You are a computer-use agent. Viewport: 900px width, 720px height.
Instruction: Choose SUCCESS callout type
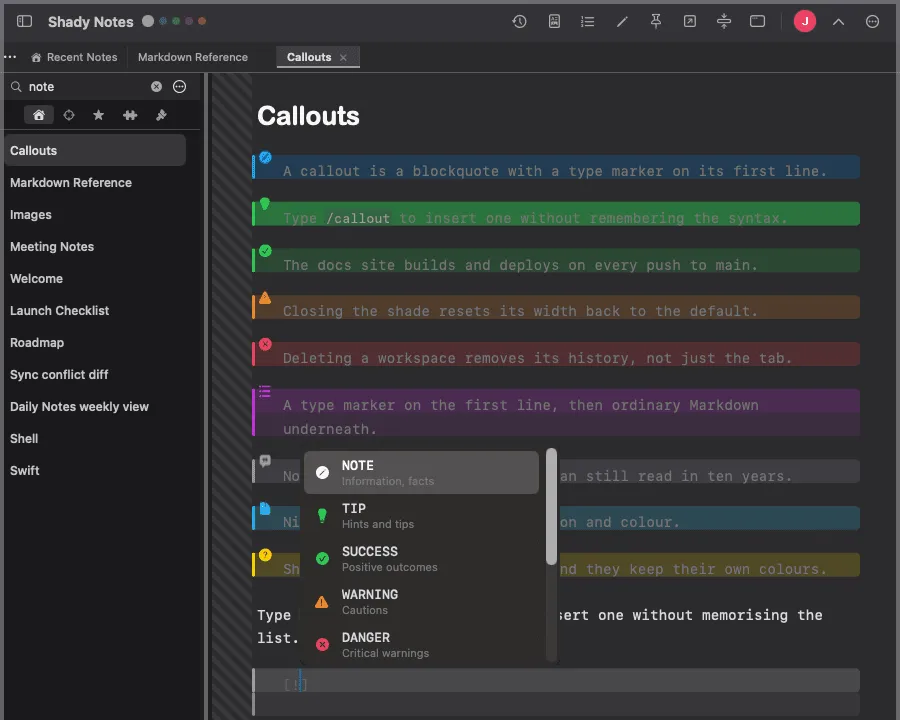(x=421, y=559)
